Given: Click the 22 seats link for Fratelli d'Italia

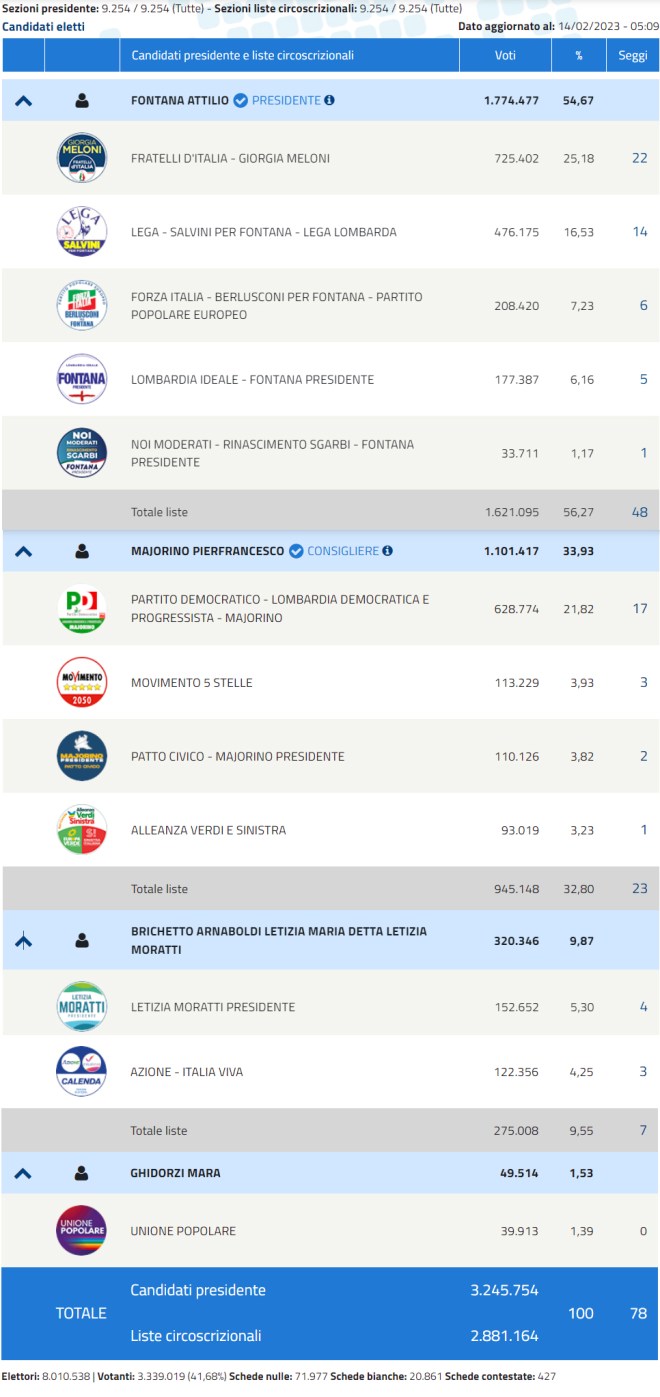Looking at the screenshot, I should click(x=639, y=158).
